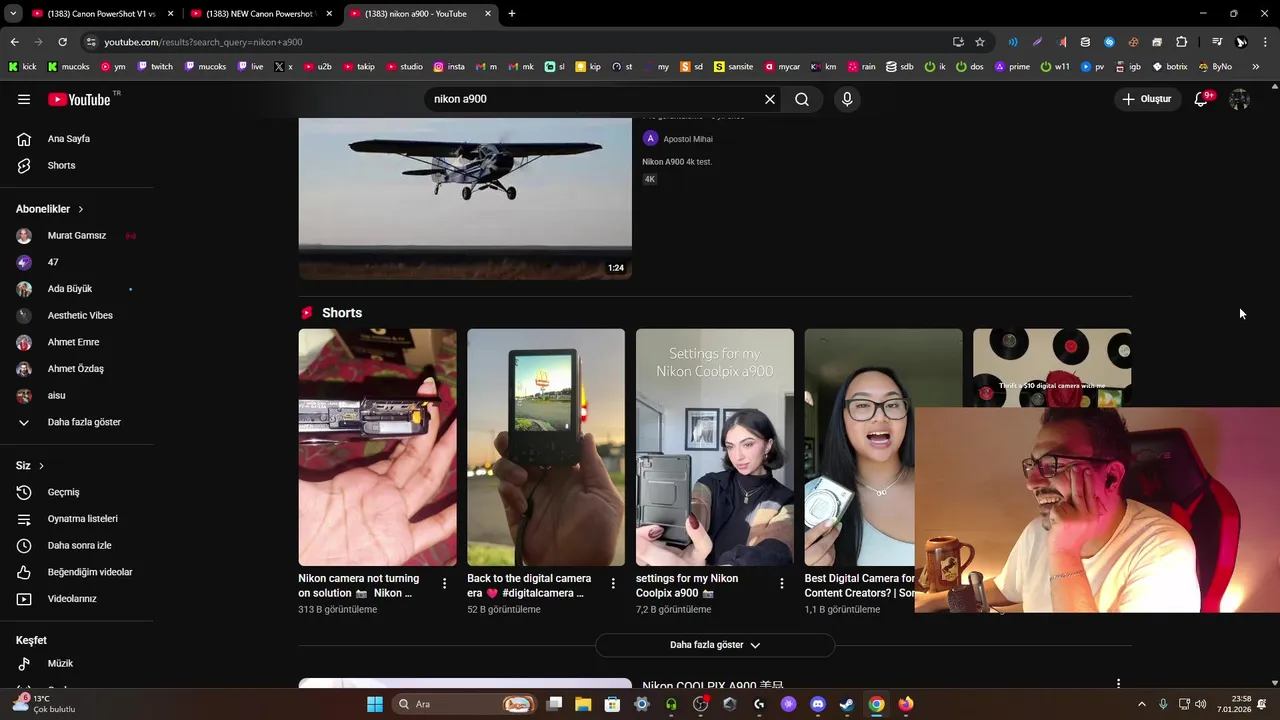Open Back to the digital camera era Short
This screenshot has height=720, width=1280.
(x=546, y=447)
